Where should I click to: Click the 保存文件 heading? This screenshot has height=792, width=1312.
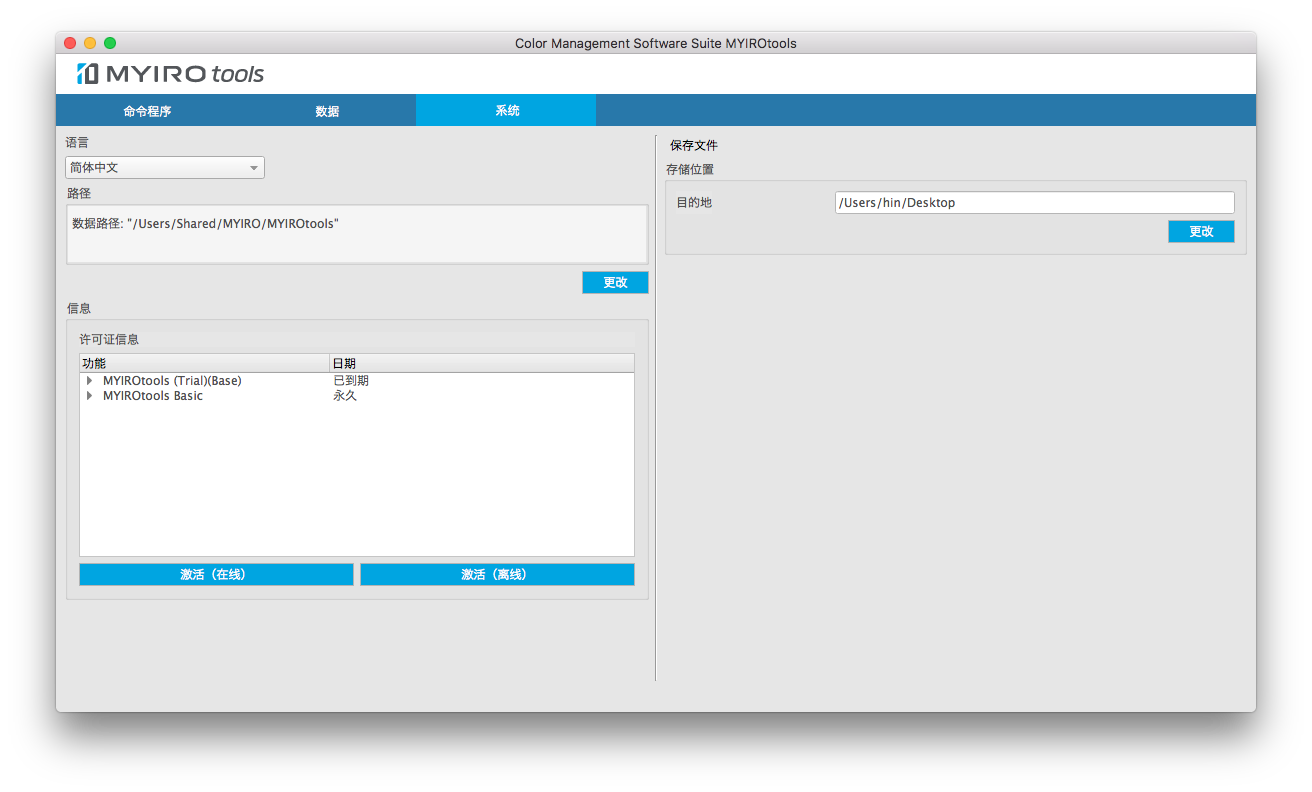click(694, 146)
